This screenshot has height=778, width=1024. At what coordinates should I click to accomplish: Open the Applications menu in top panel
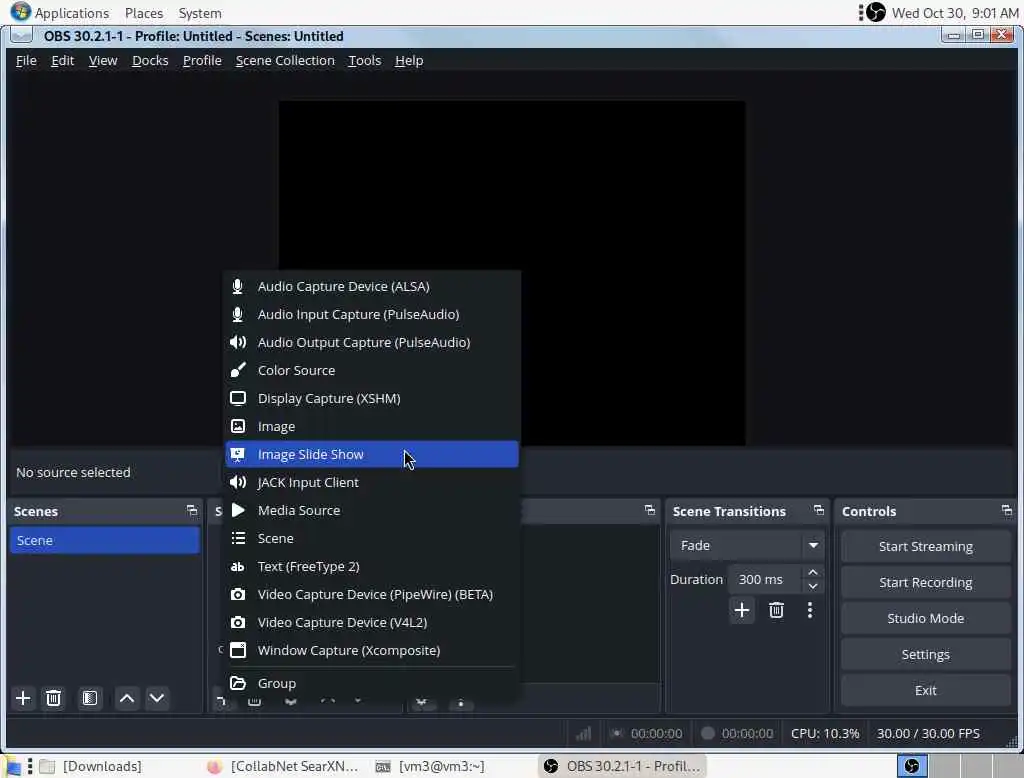click(x=60, y=12)
